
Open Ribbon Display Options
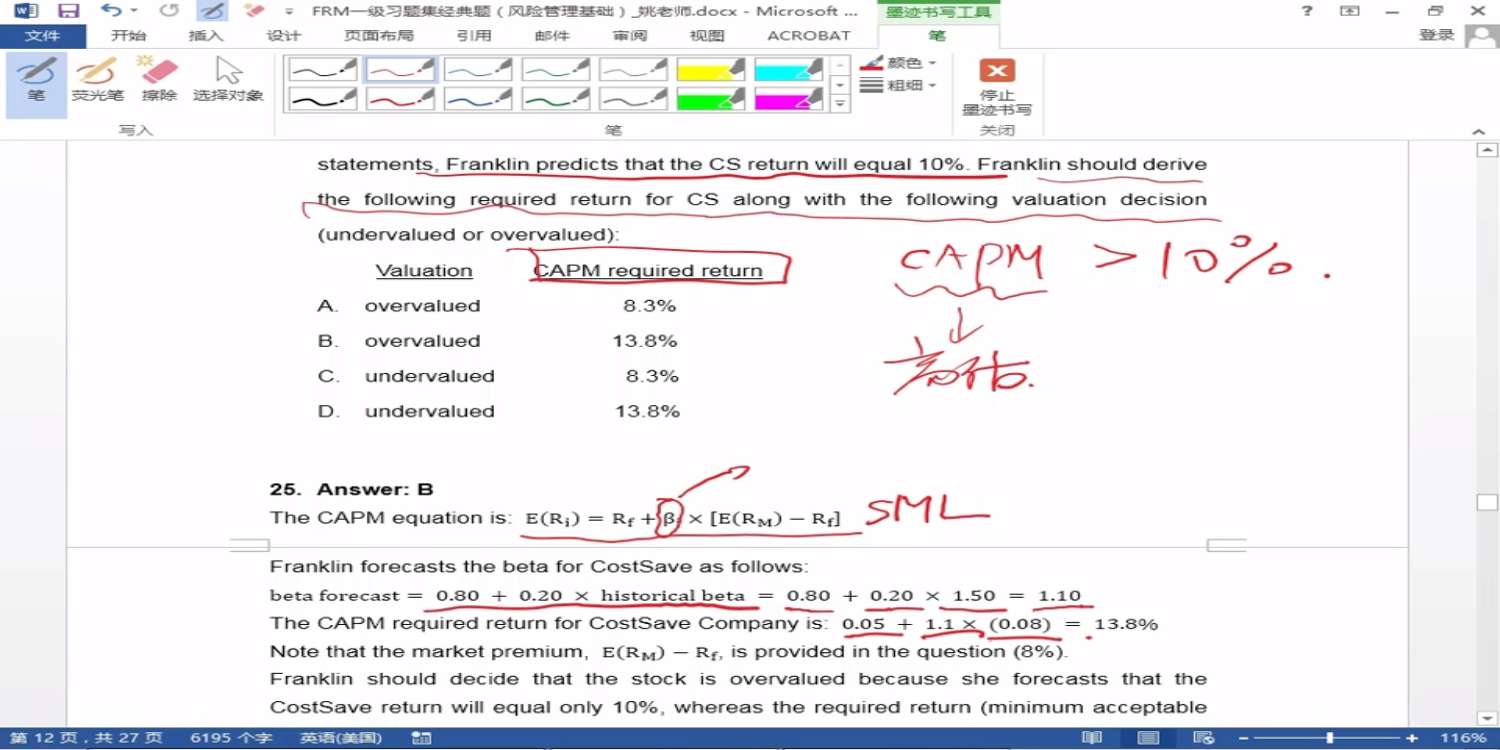[x=1350, y=11]
